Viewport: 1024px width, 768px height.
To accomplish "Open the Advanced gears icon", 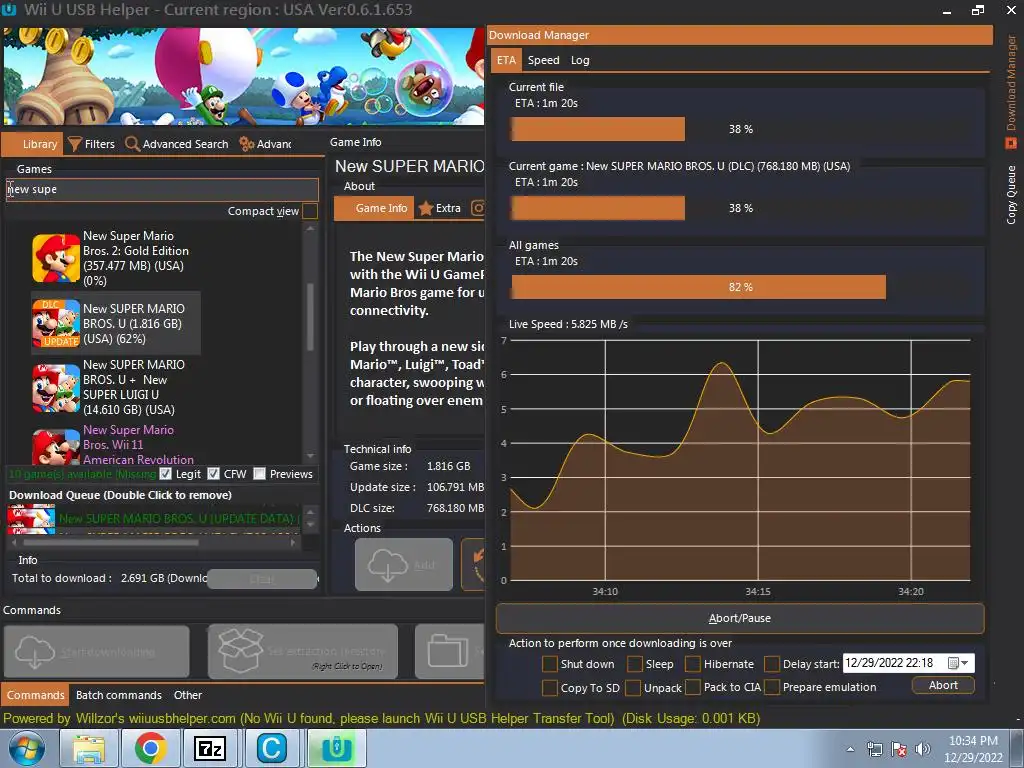I will point(247,144).
